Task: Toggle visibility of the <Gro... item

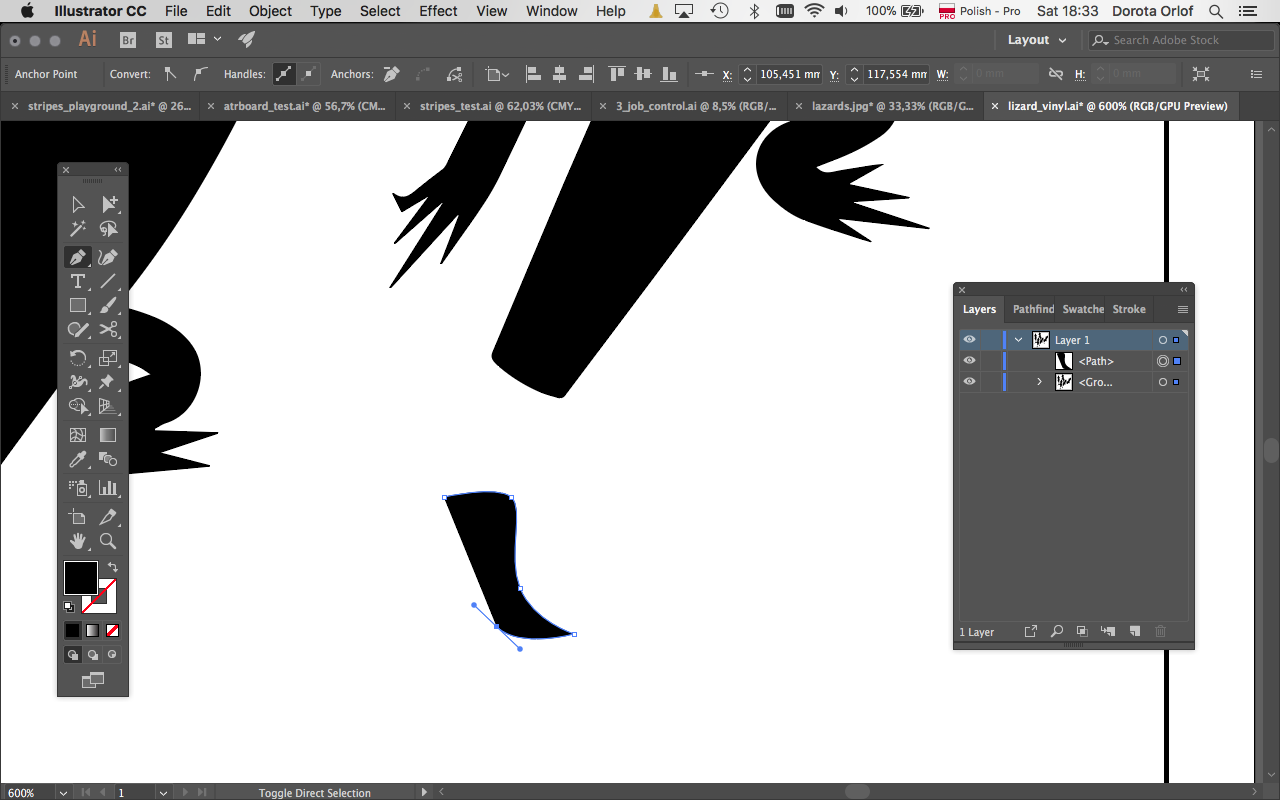Action: coord(969,382)
